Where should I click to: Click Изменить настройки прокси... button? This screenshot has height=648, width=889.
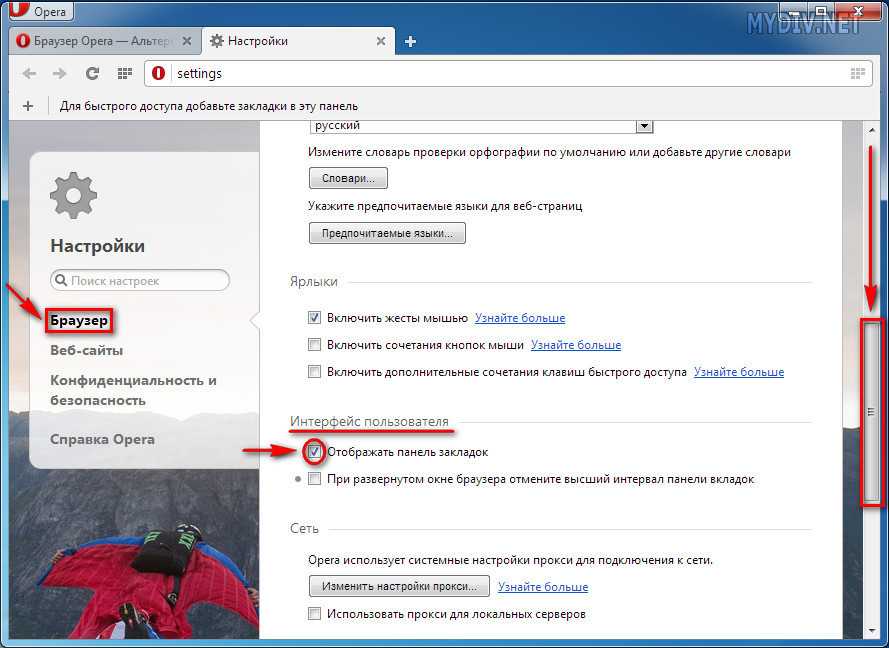(x=399, y=586)
